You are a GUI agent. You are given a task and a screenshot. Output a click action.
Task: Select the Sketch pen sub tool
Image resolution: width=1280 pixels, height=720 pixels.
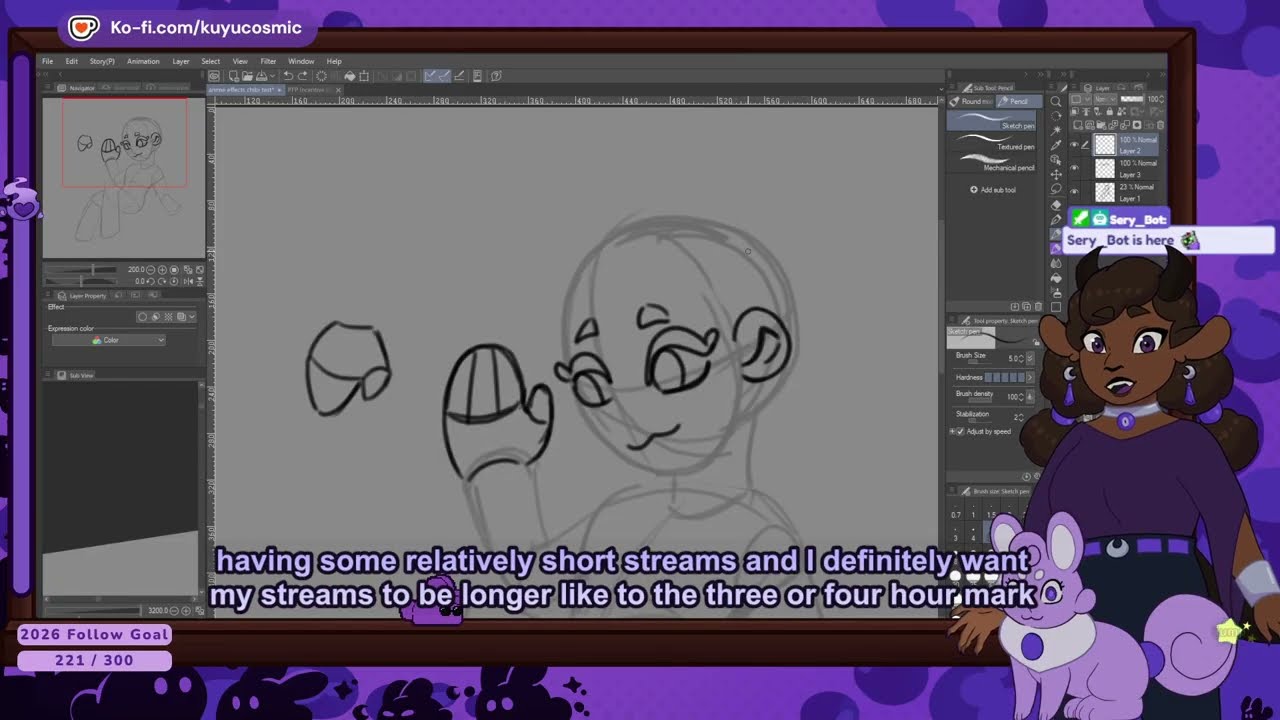click(x=992, y=120)
